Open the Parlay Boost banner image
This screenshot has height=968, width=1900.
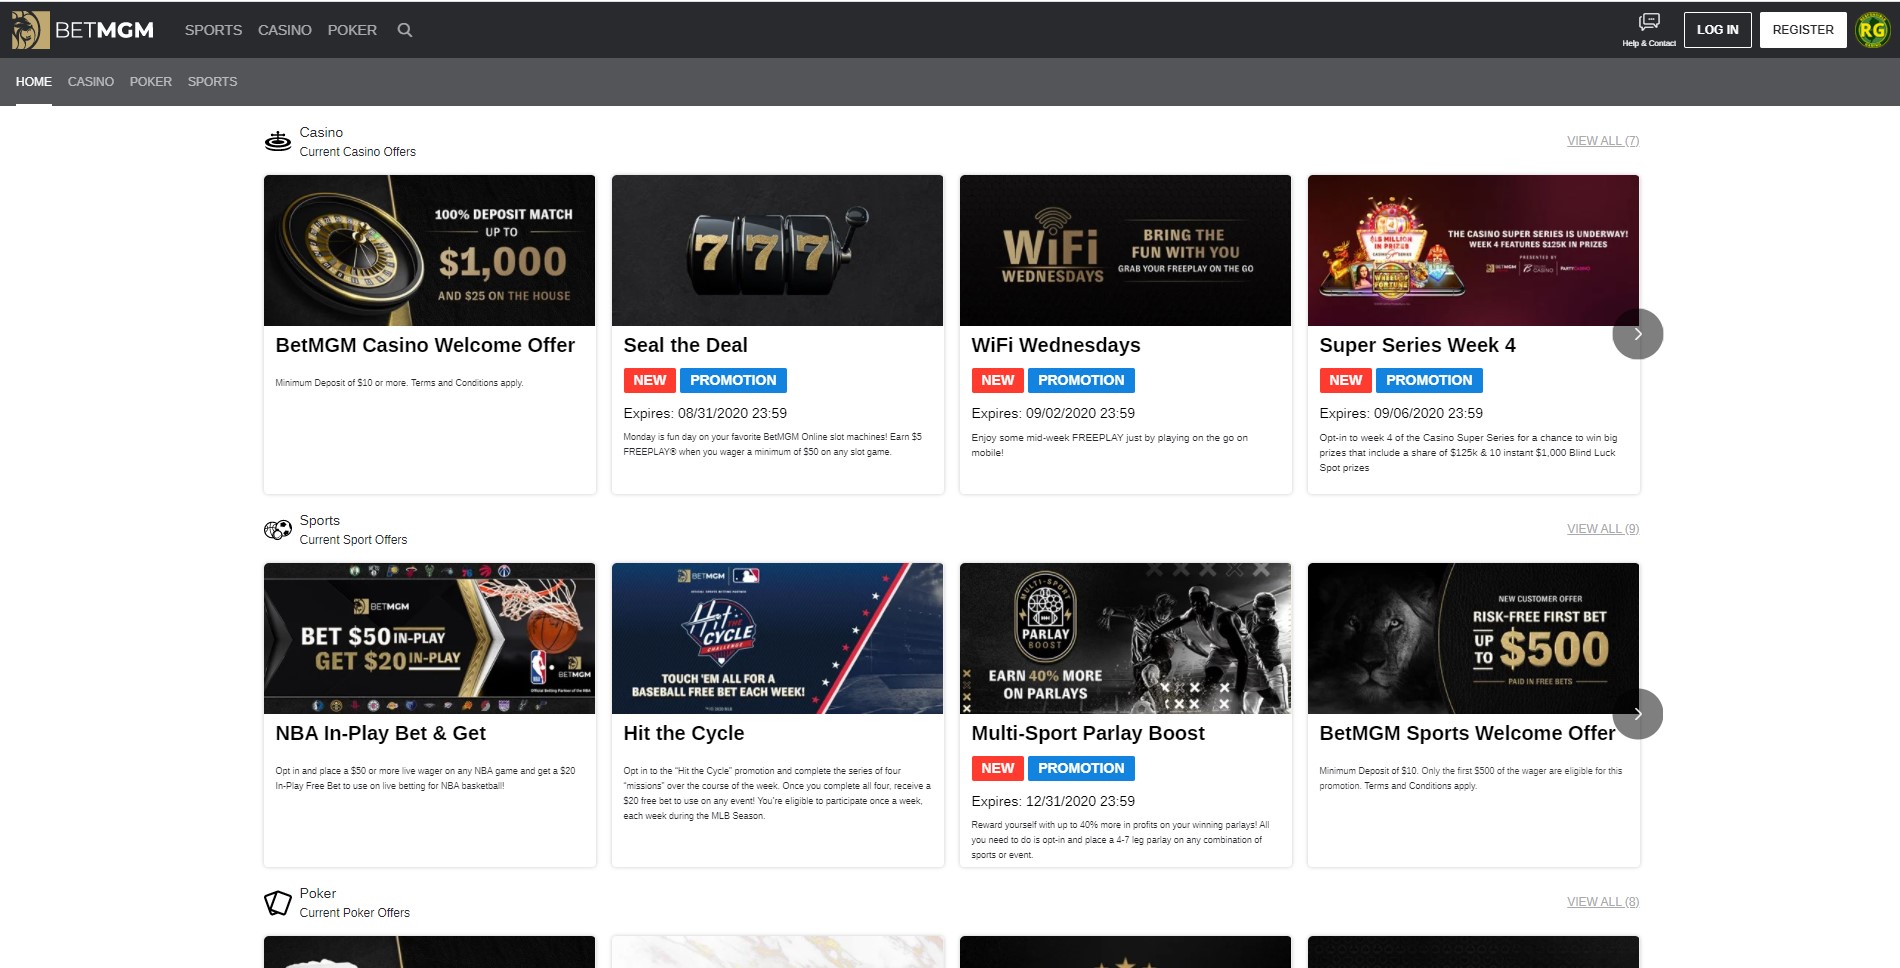(x=1125, y=638)
